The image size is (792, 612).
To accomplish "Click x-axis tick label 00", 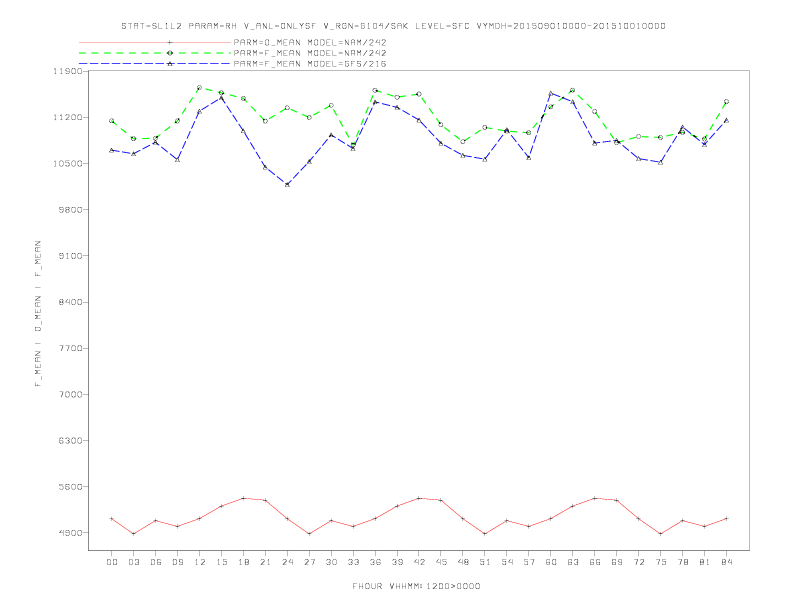I will (x=112, y=562).
